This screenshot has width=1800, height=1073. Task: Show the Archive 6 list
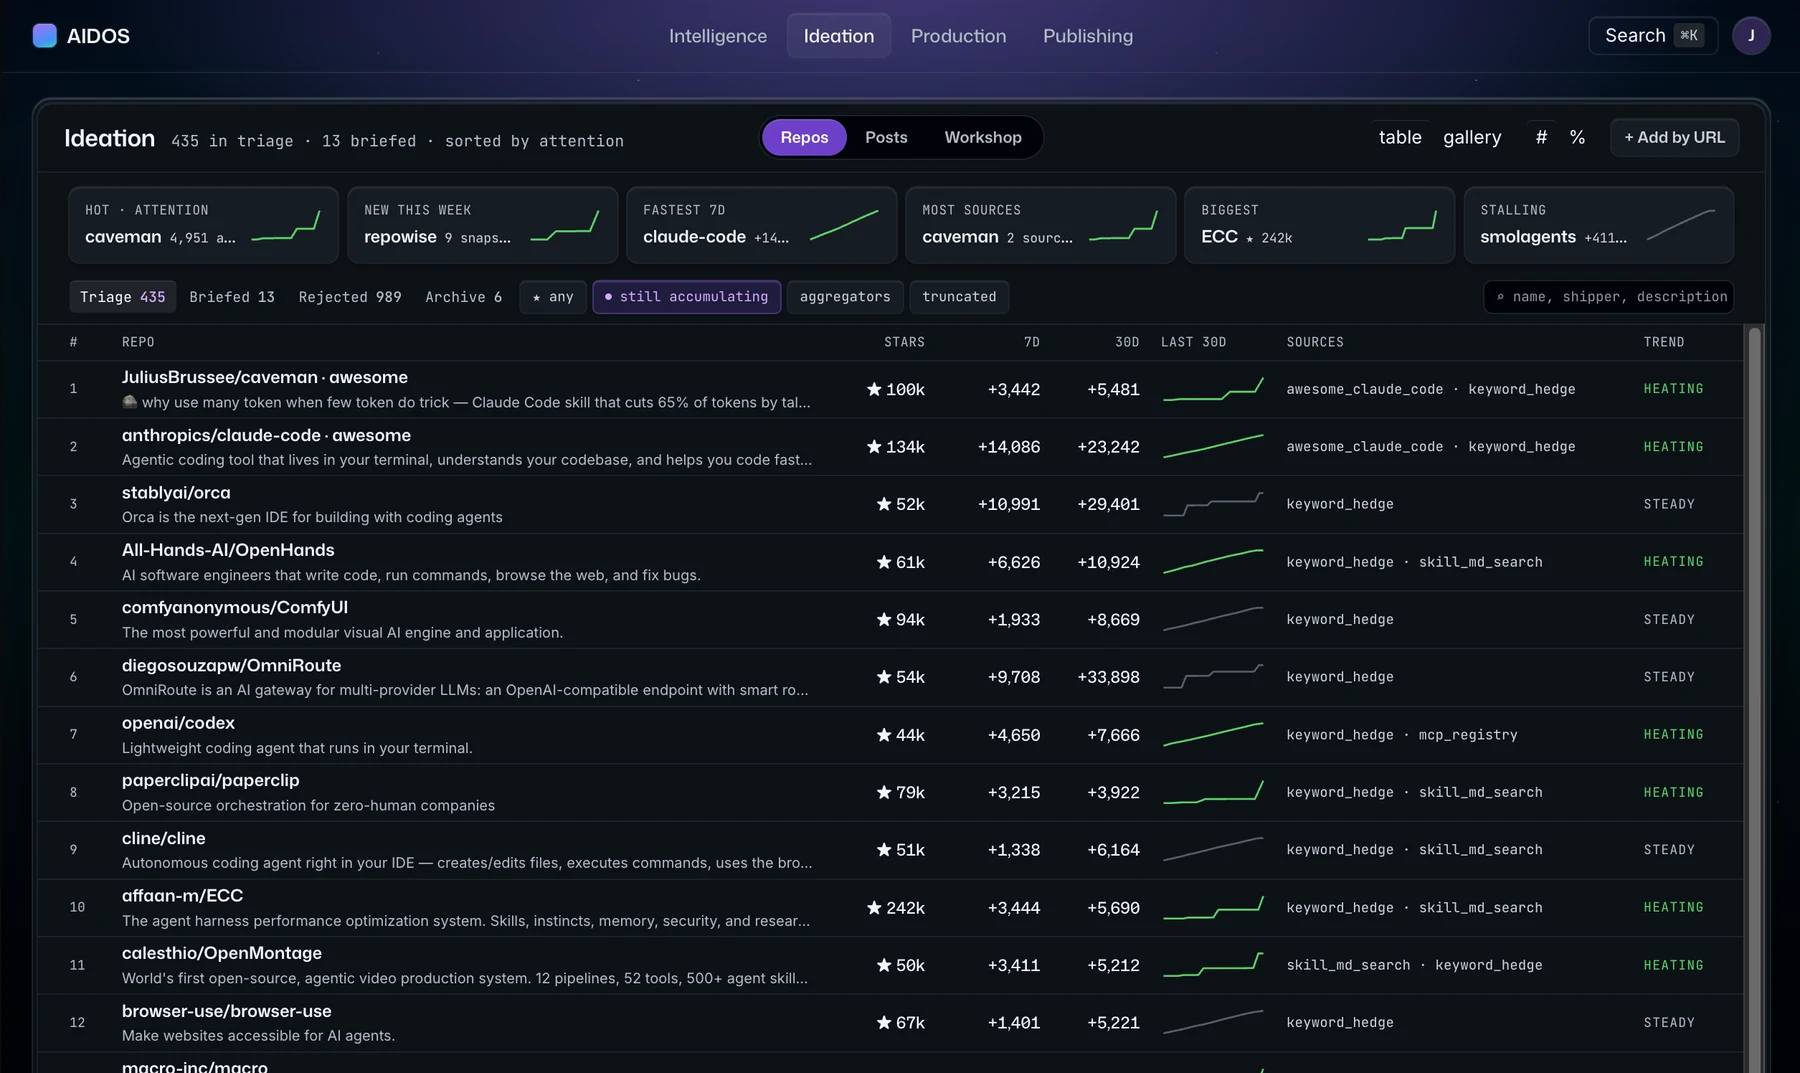point(463,297)
